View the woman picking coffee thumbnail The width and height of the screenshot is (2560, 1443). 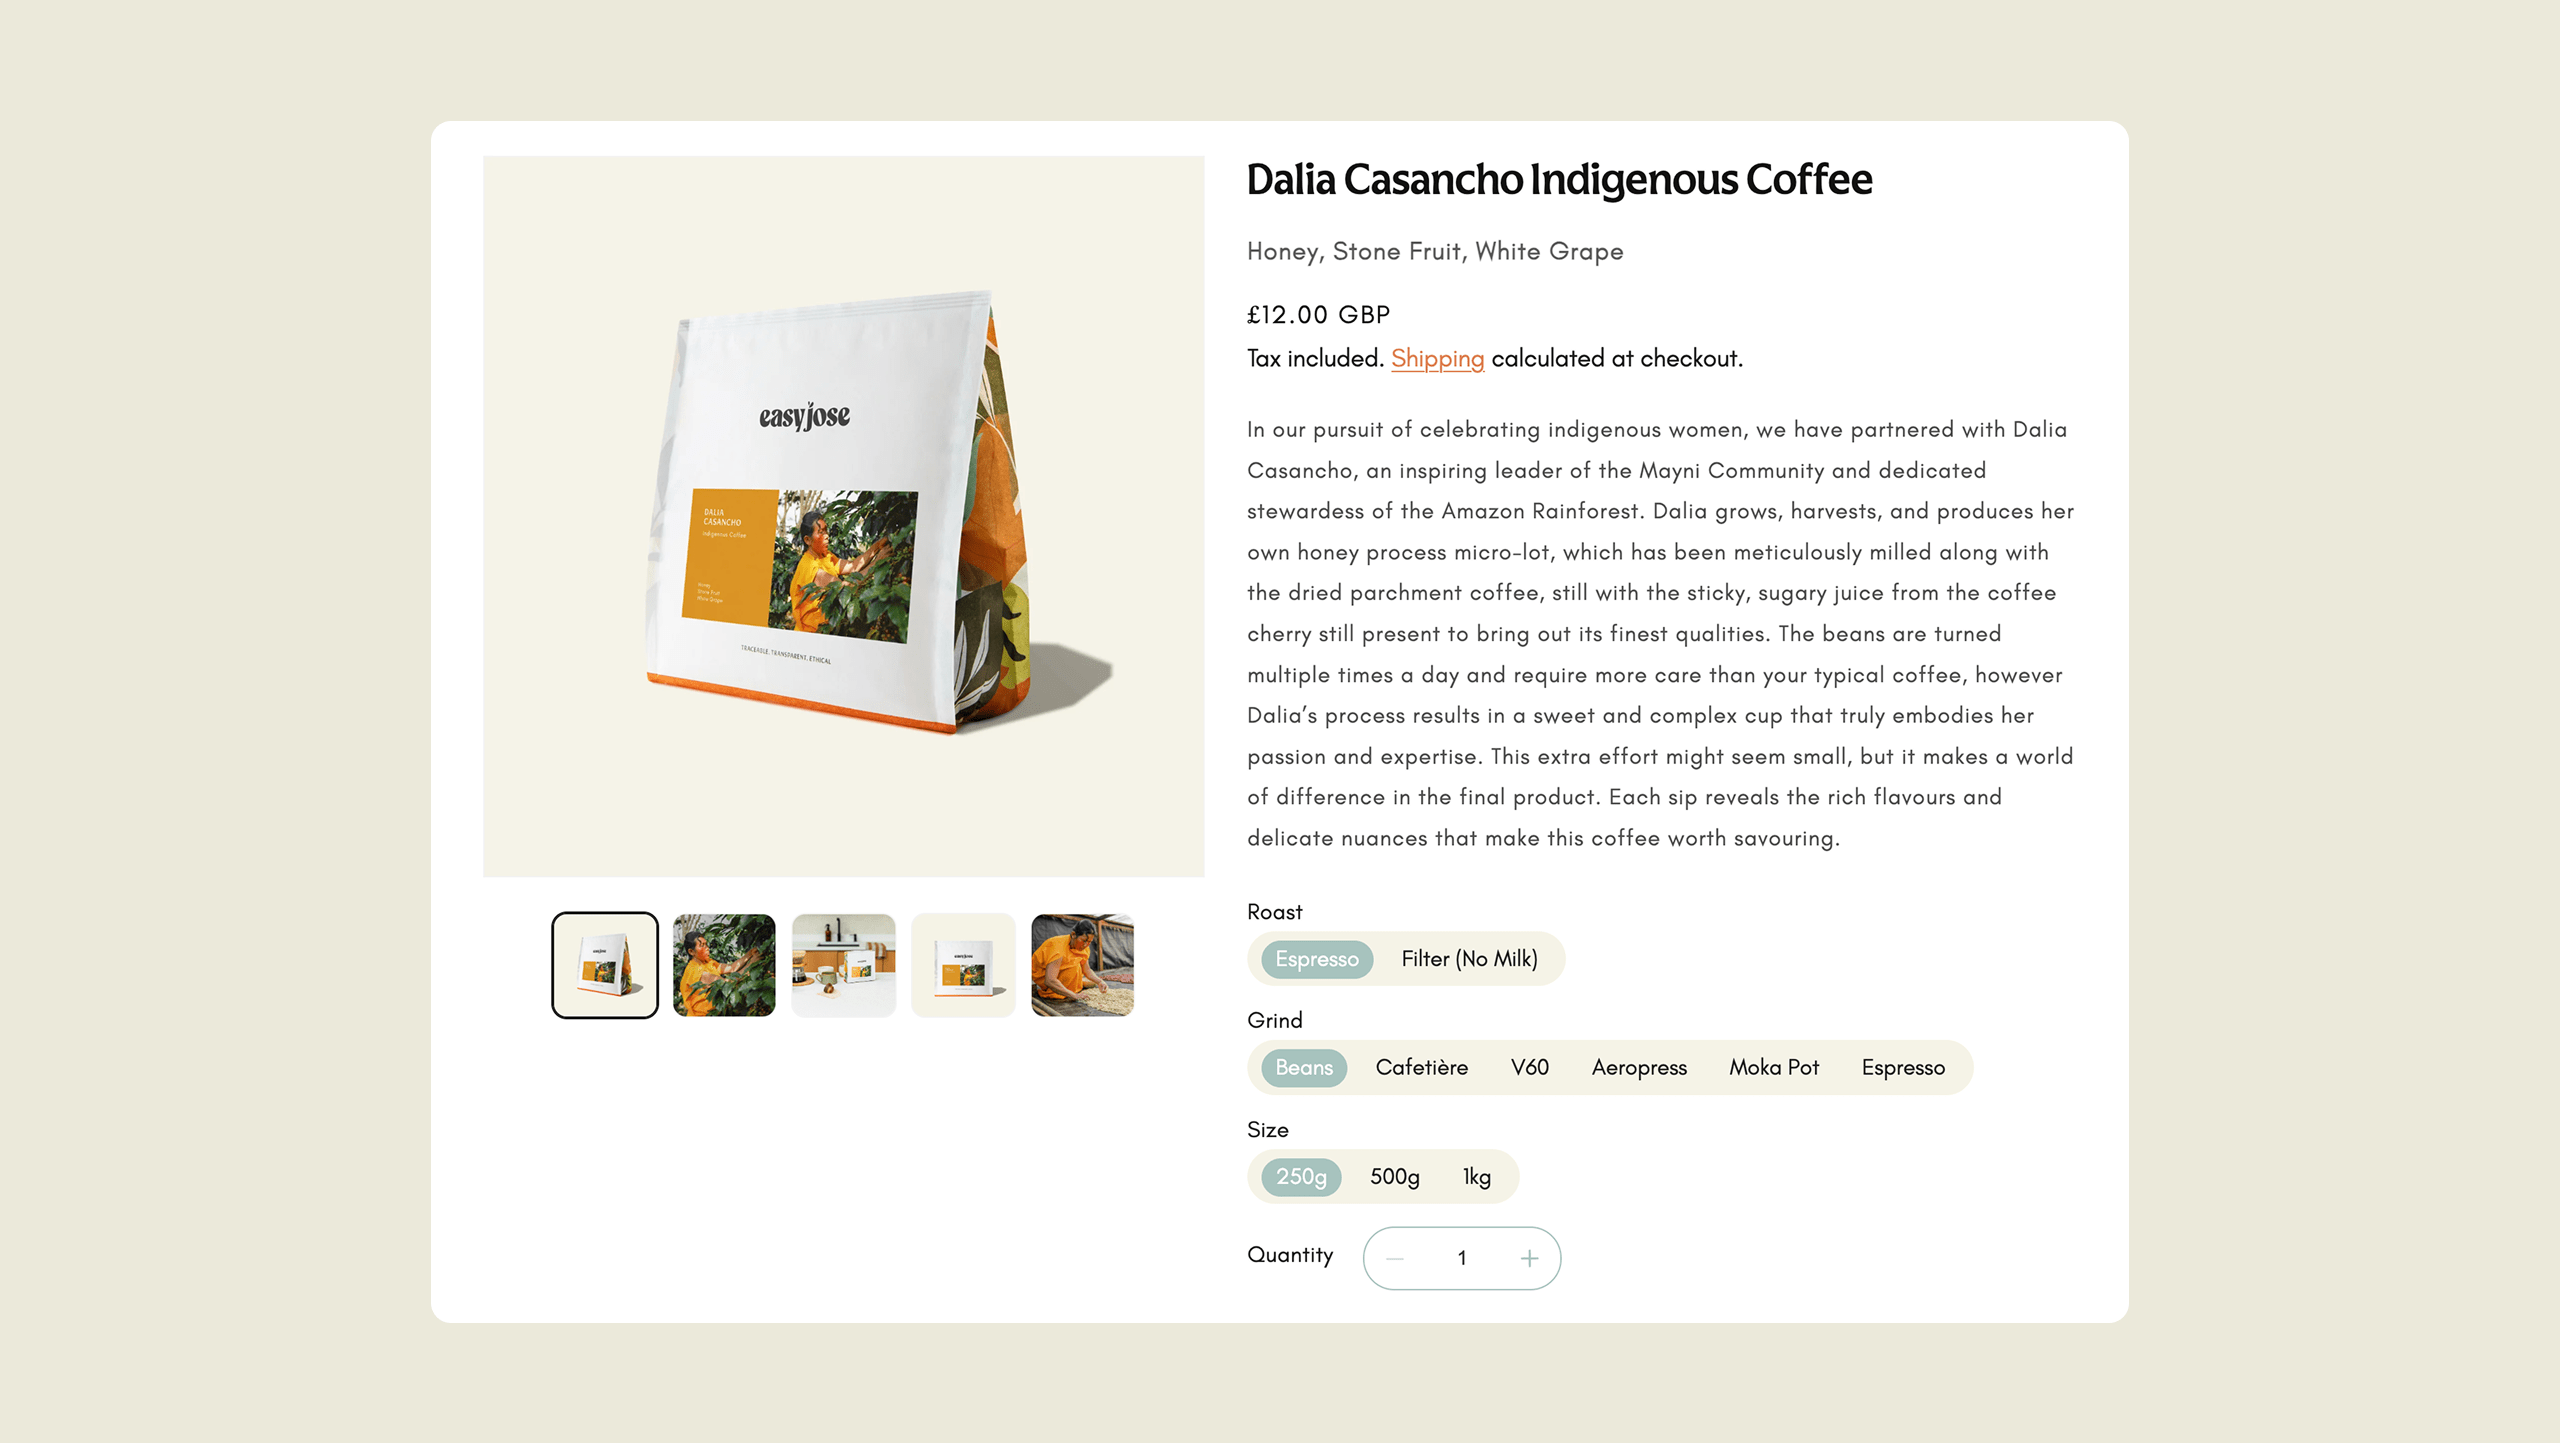(x=724, y=965)
